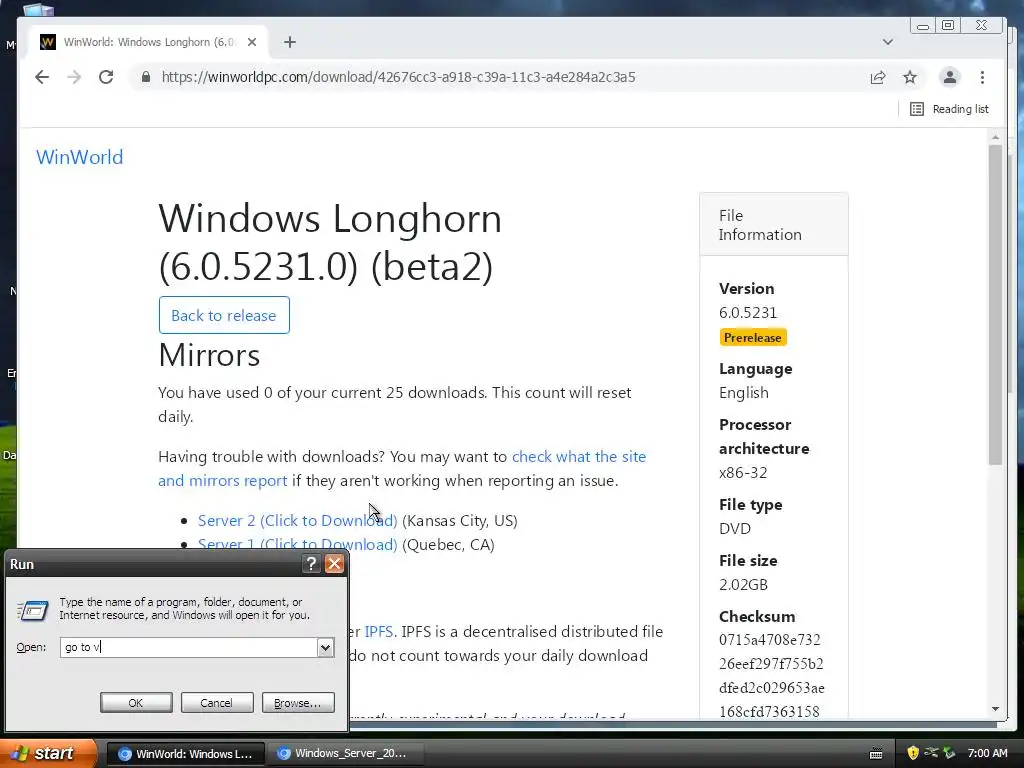Click the scrollbar up arrow
Screen dimensions: 1024x768
(995, 137)
